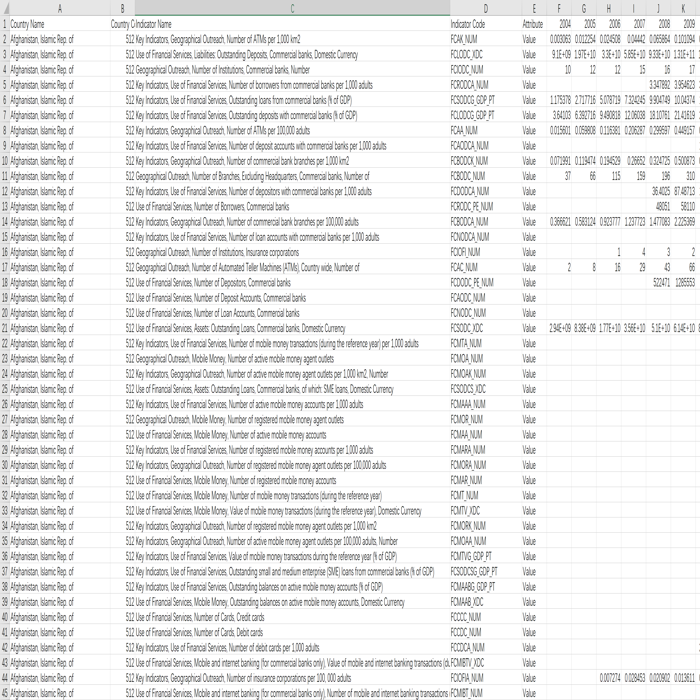The image size is (700, 700).
Task: Click the 2008 year header cell
Action: 658,24
